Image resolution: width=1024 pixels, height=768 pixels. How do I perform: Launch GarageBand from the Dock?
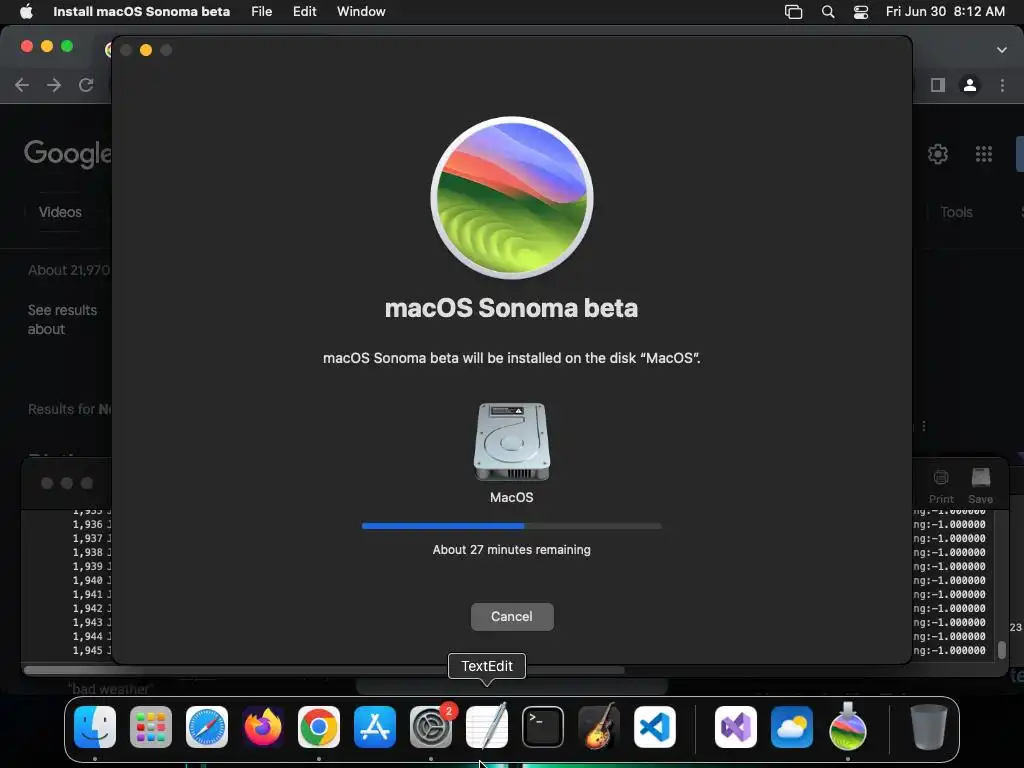599,726
